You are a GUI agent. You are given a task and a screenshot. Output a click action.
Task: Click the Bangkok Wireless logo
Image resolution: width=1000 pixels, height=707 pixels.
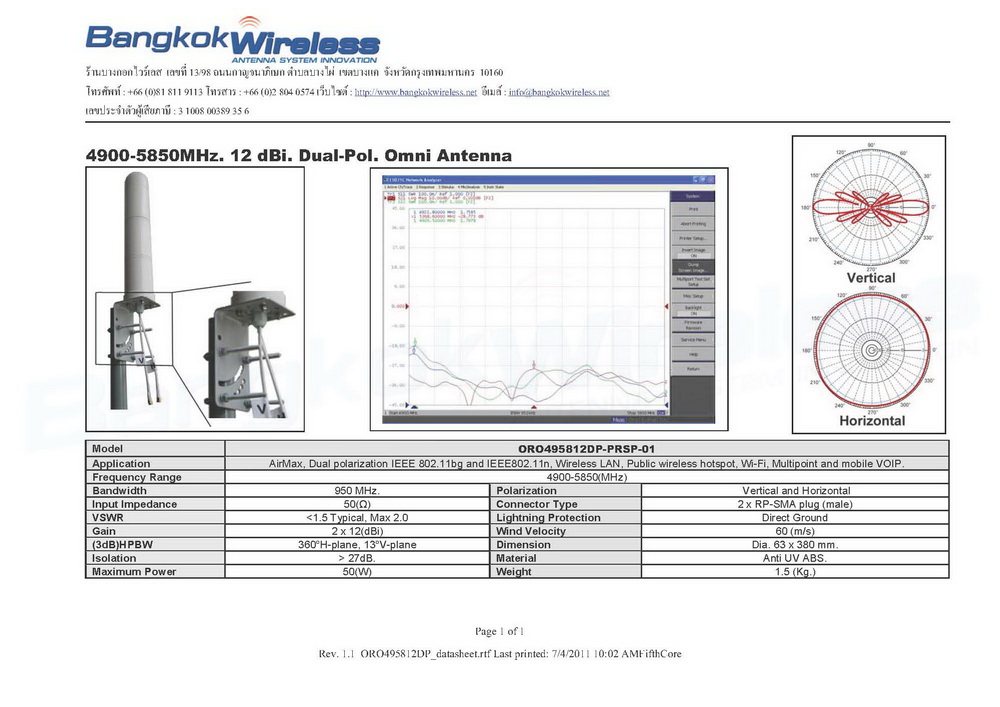click(232, 40)
